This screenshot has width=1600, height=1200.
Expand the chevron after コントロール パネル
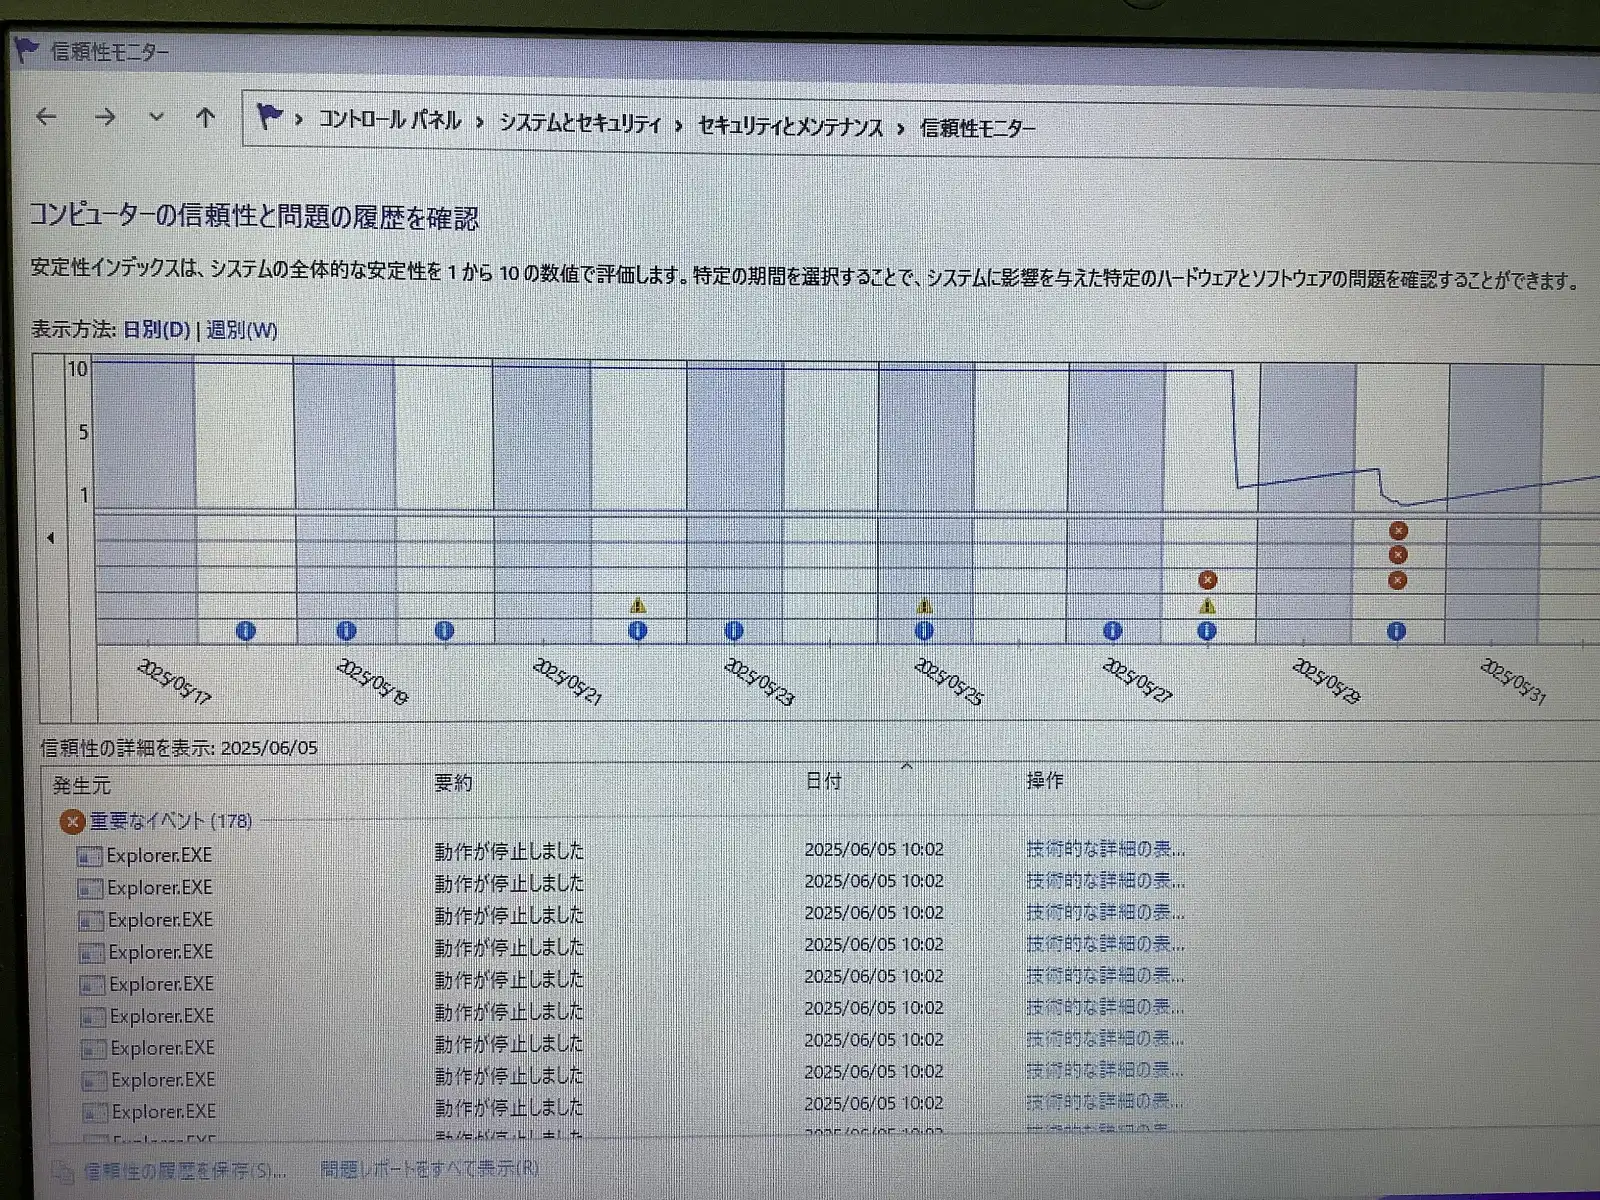(x=480, y=122)
